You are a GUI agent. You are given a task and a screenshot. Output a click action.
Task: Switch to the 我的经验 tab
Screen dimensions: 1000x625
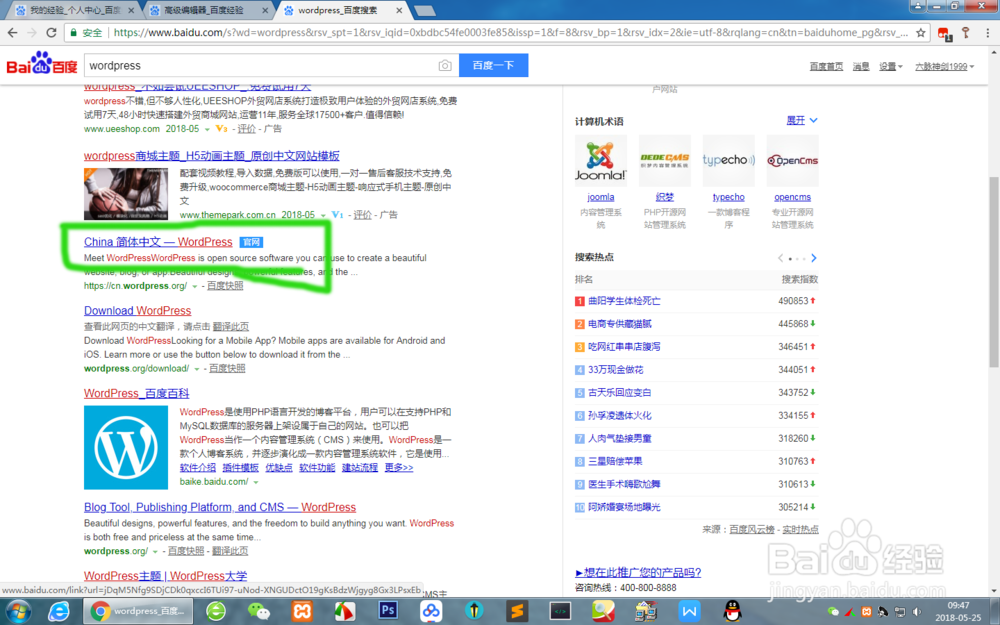point(75,10)
